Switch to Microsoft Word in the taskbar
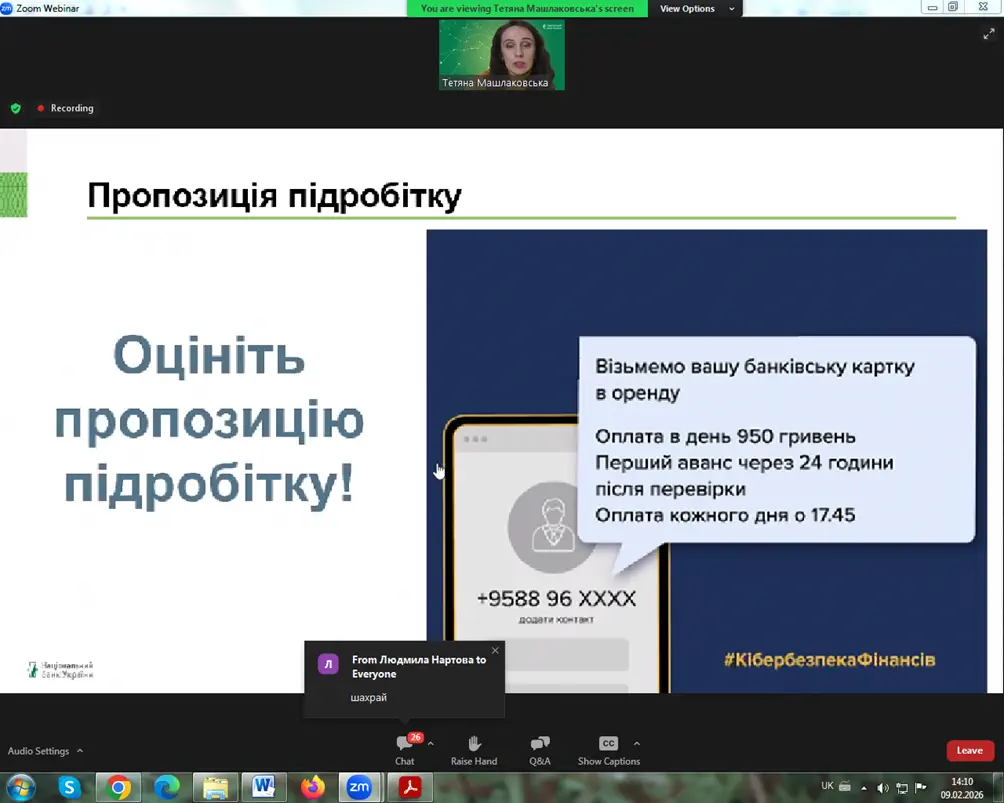 point(264,787)
